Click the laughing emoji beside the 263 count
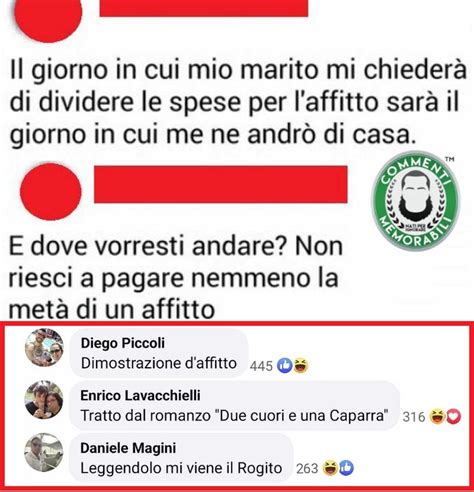The width and height of the screenshot is (474, 492). pos(330,468)
